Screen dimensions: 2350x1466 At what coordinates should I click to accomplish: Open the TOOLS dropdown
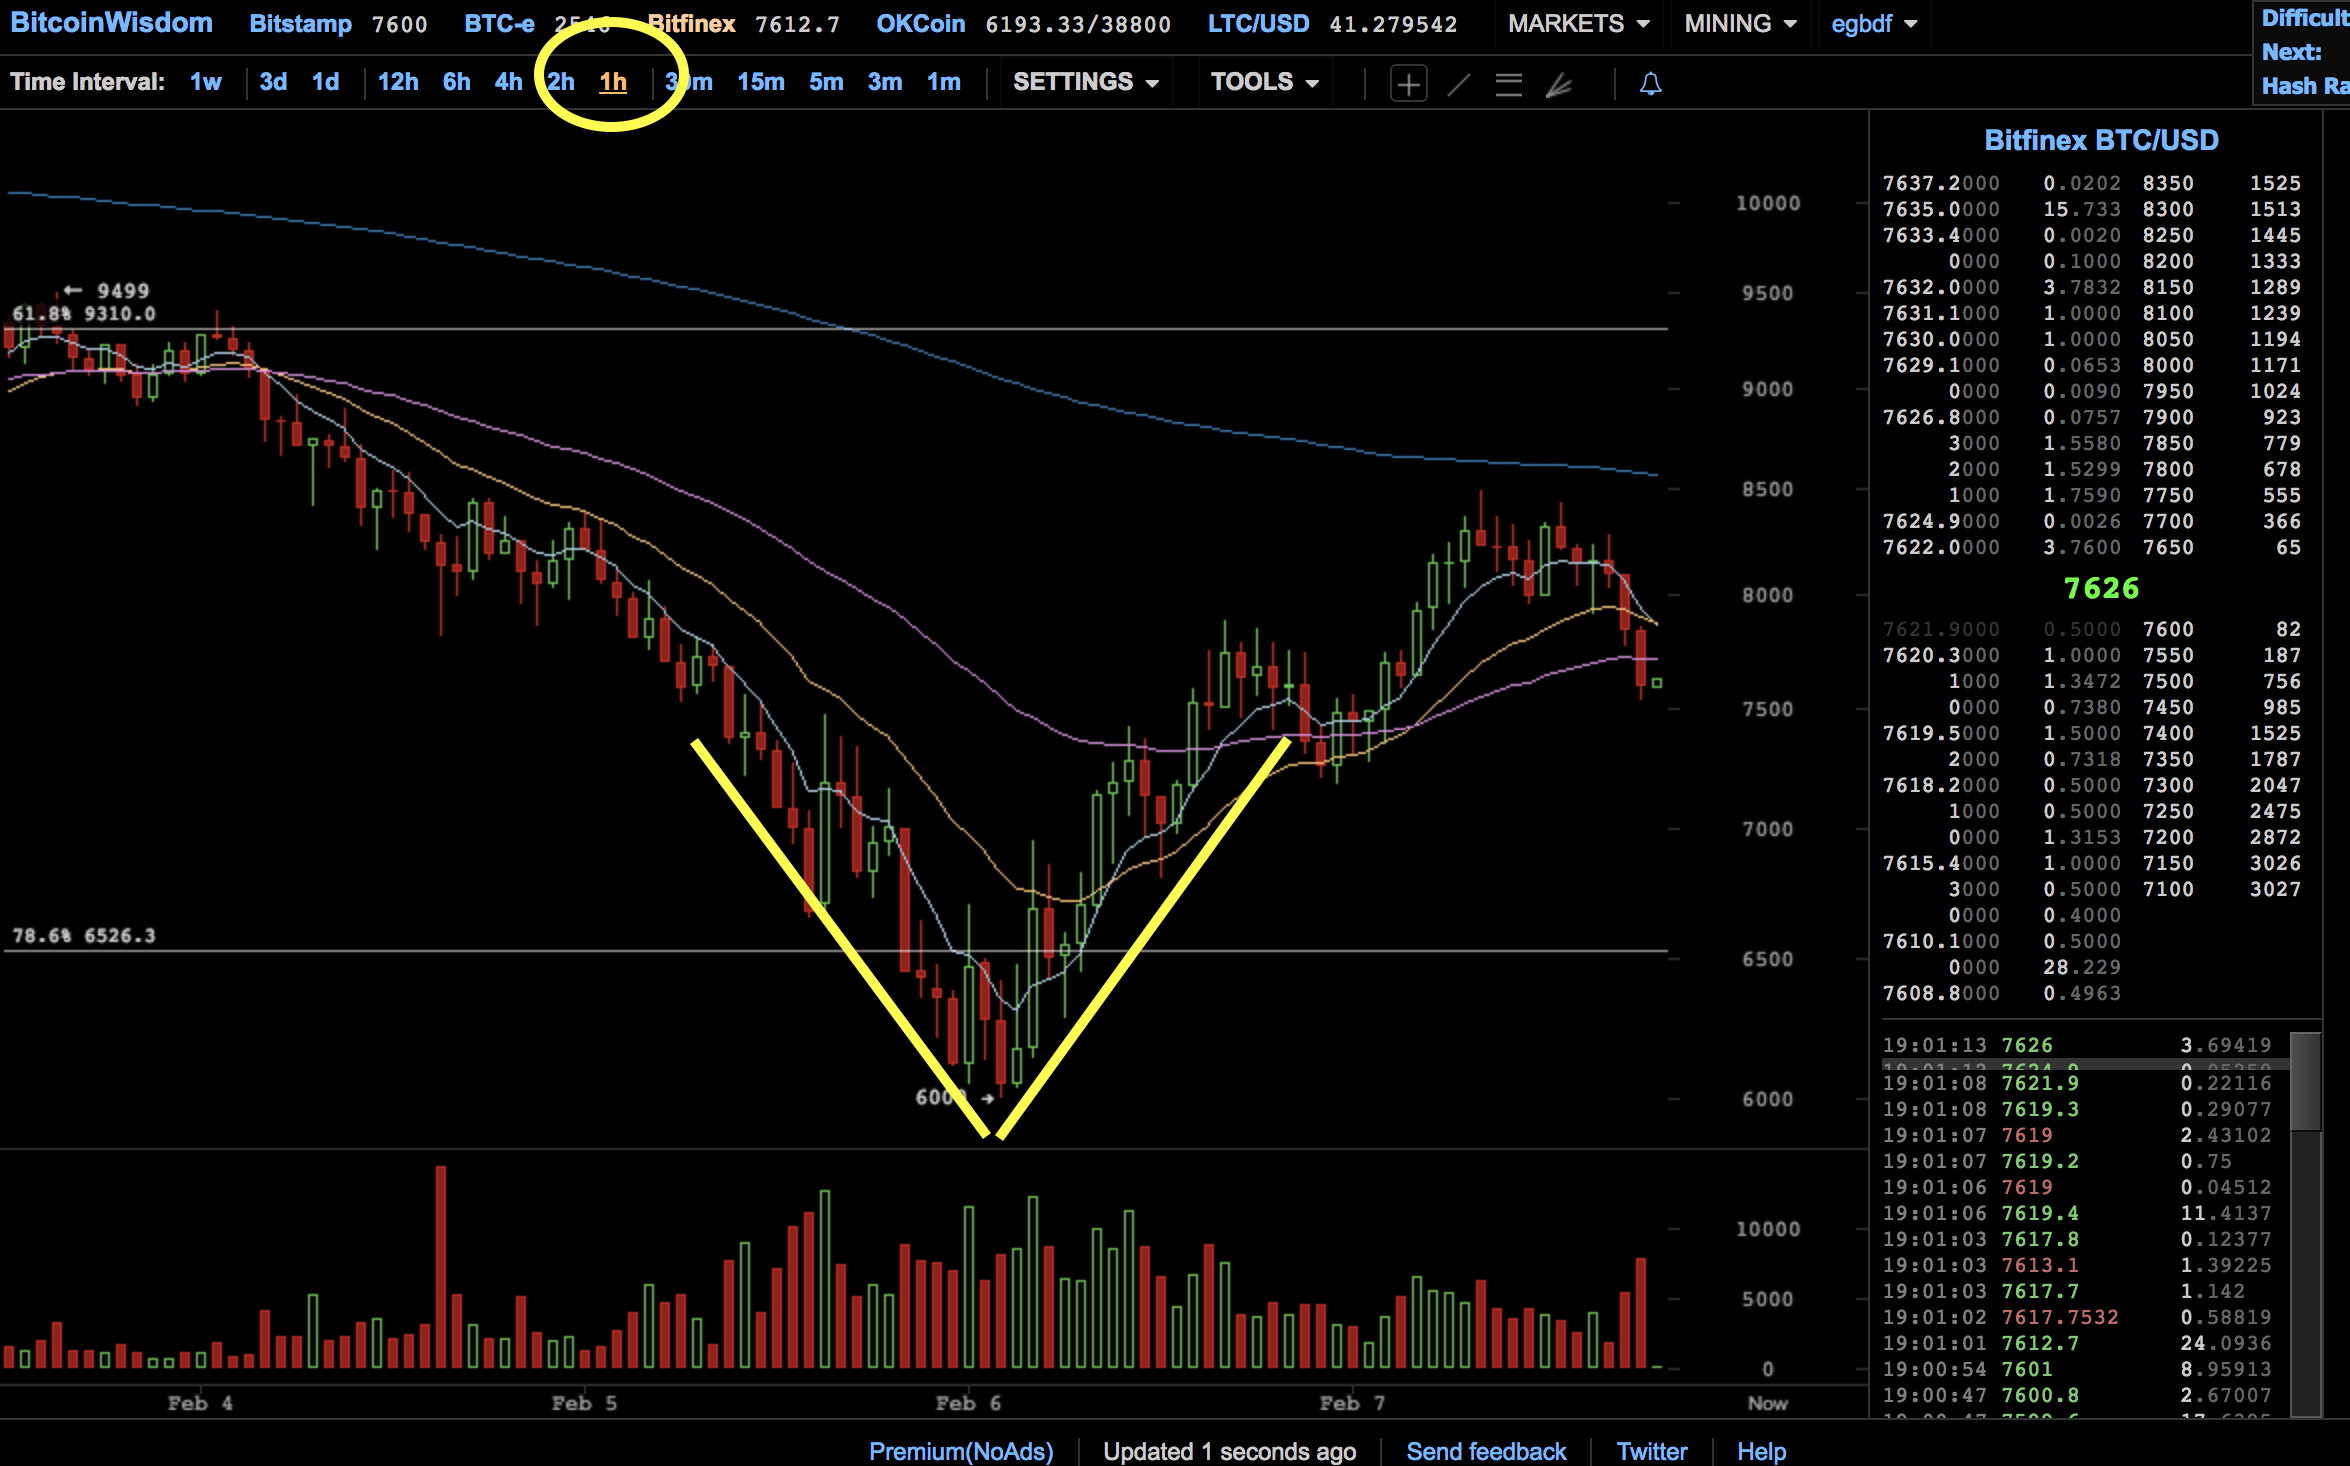point(1265,82)
